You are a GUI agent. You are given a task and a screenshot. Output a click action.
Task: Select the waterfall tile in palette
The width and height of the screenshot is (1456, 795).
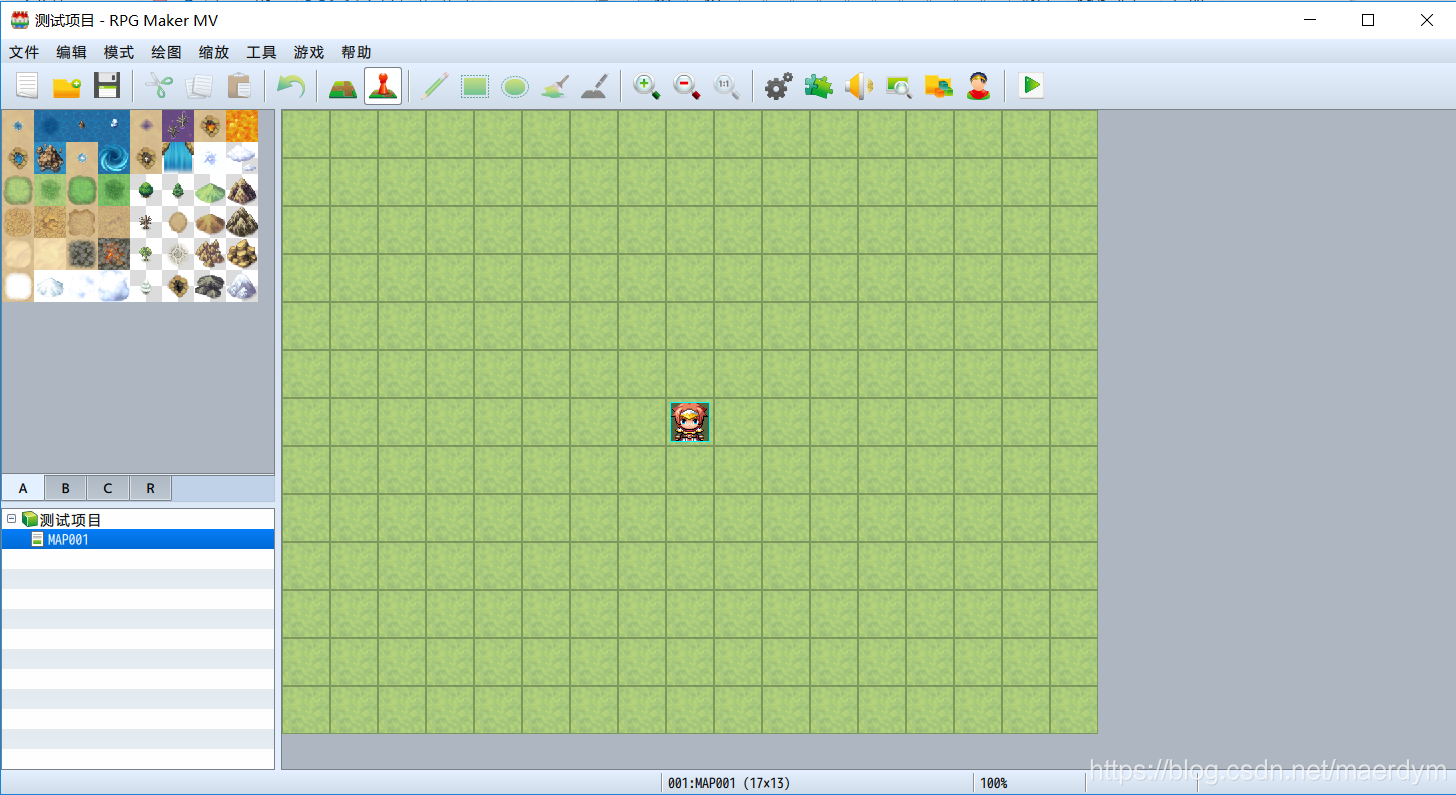(178, 158)
